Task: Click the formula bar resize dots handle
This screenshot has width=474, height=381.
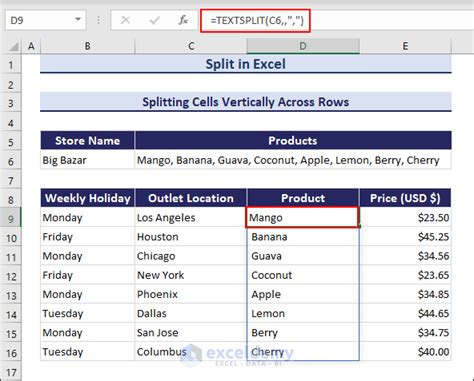Action: point(98,20)
